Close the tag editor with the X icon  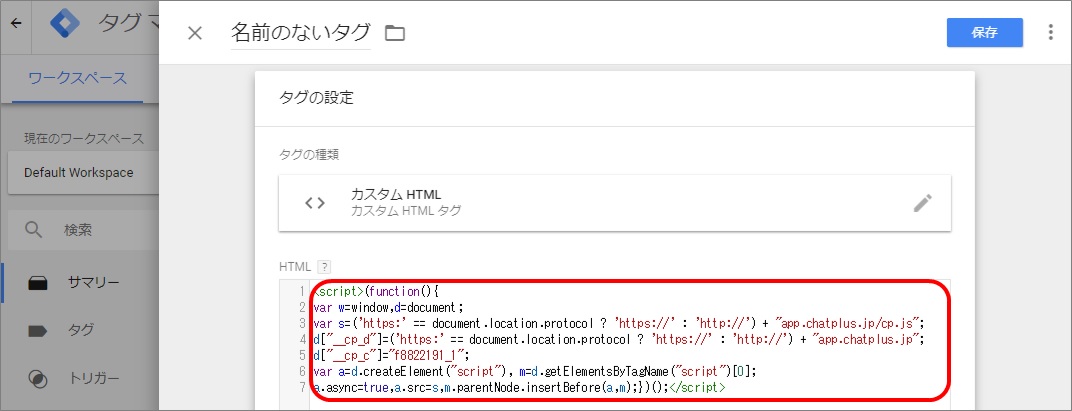[195, 33]
